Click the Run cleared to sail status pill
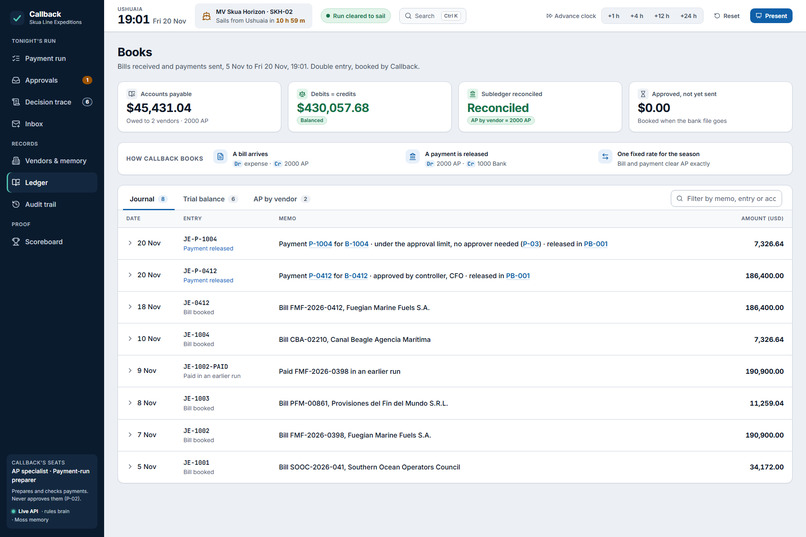This screenshot has width=806, height=537. click(356, 16)
